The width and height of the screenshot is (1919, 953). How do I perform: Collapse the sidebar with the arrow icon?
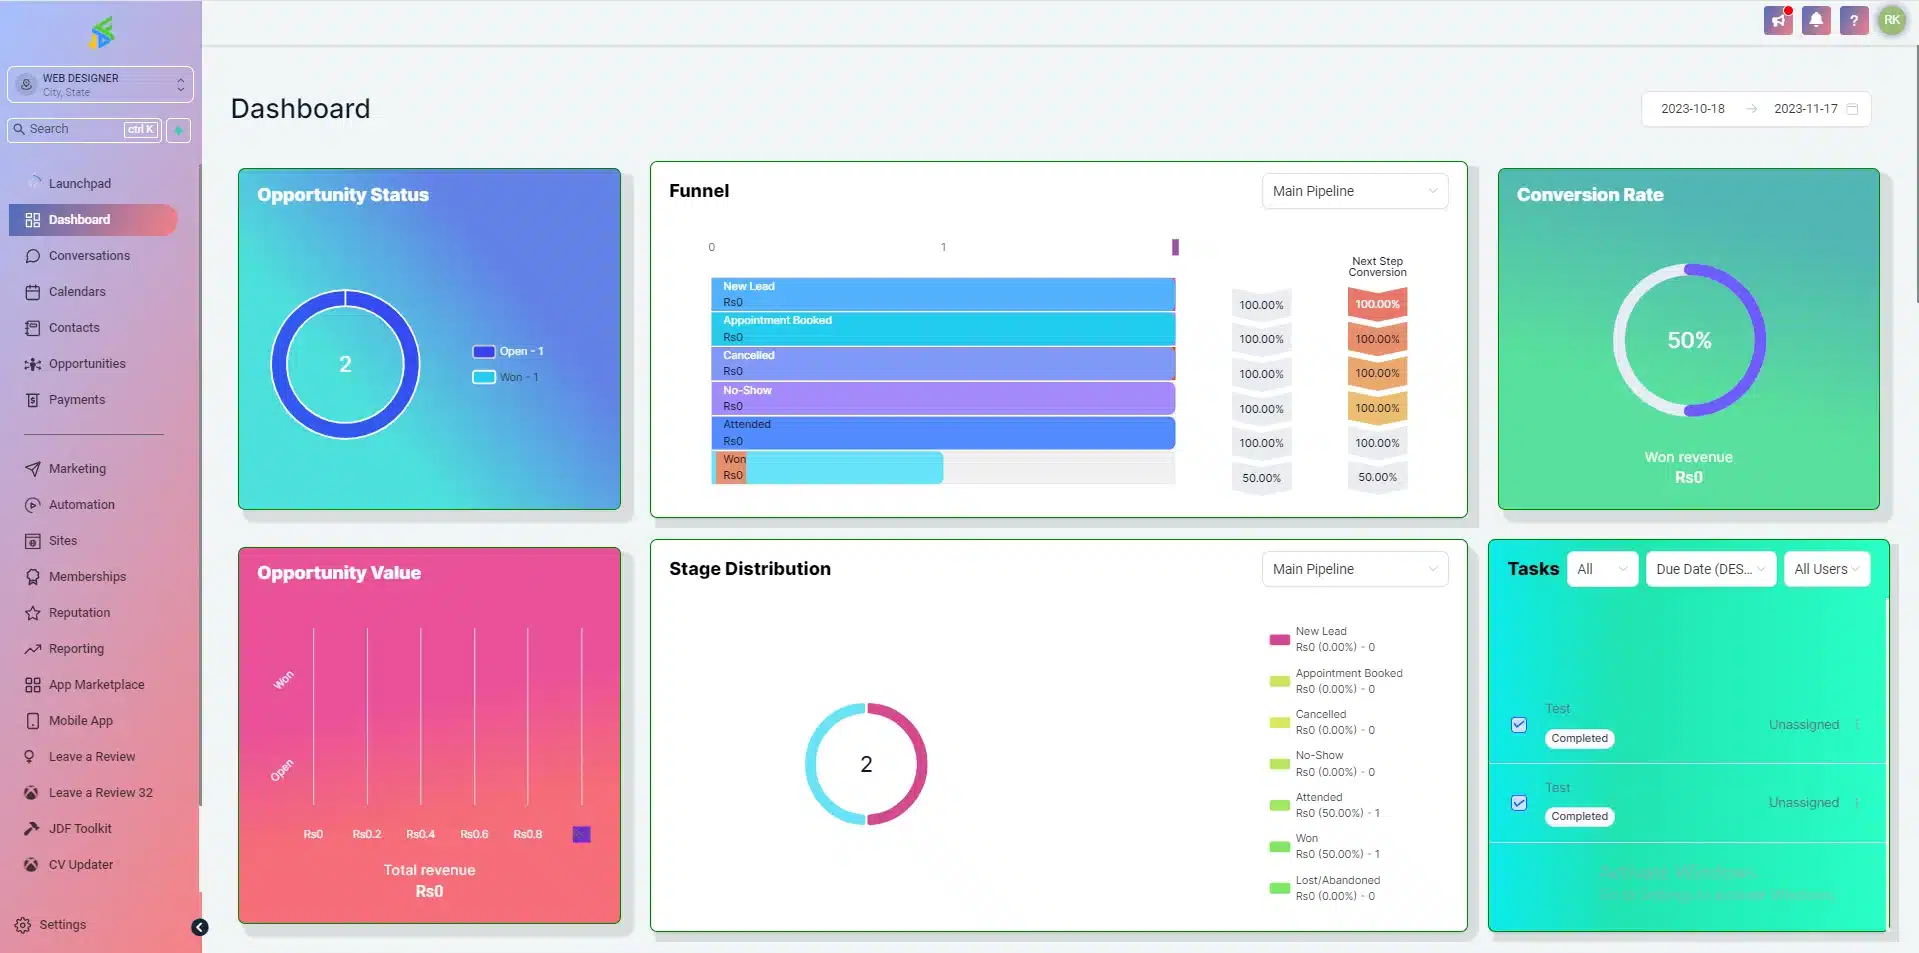tap(200, 927)
